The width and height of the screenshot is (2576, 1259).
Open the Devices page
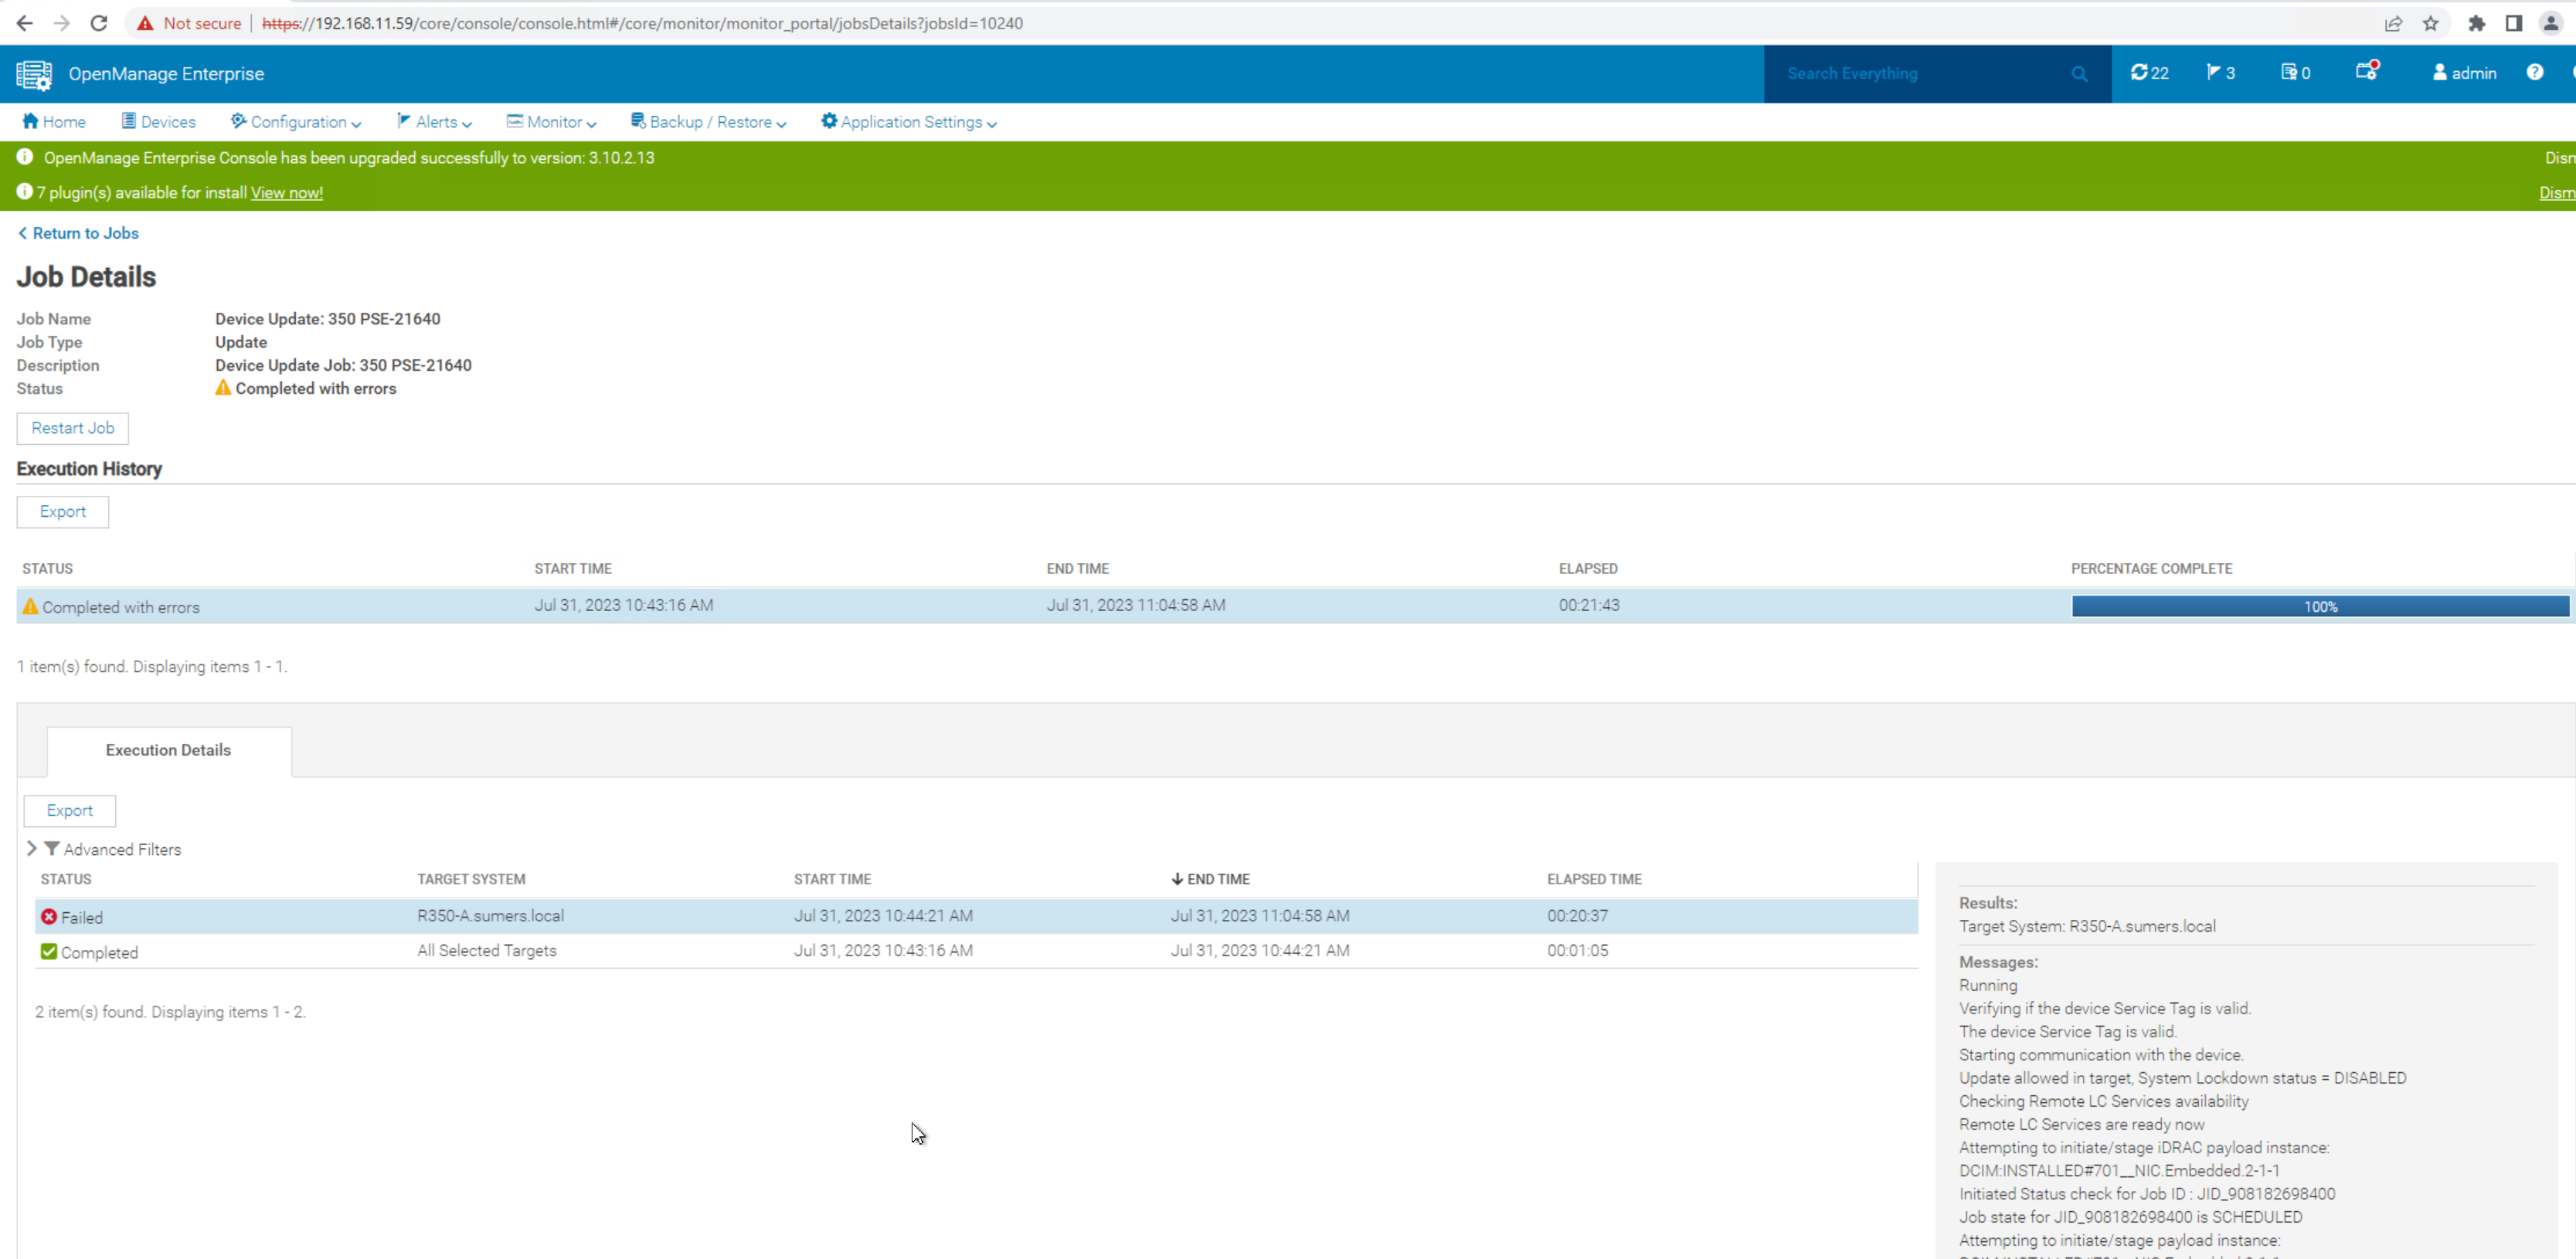[x=159, y=122]
